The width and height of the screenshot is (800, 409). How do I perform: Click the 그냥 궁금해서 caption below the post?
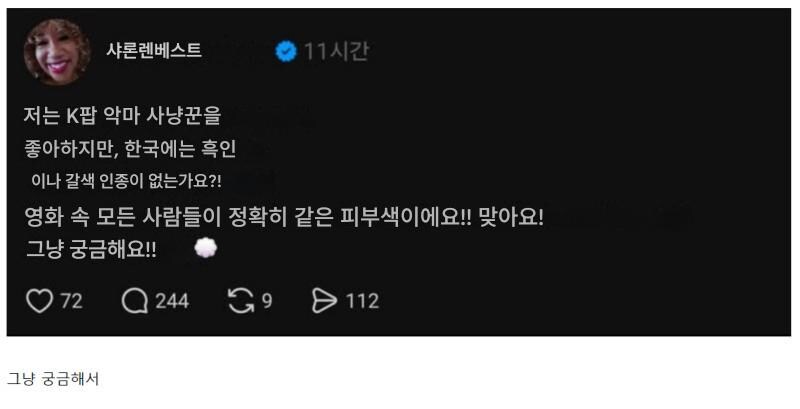(53, 379)
